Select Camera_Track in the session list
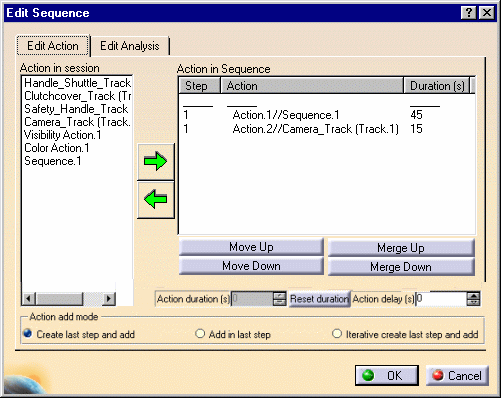501x398 pixels. point(77,122)
